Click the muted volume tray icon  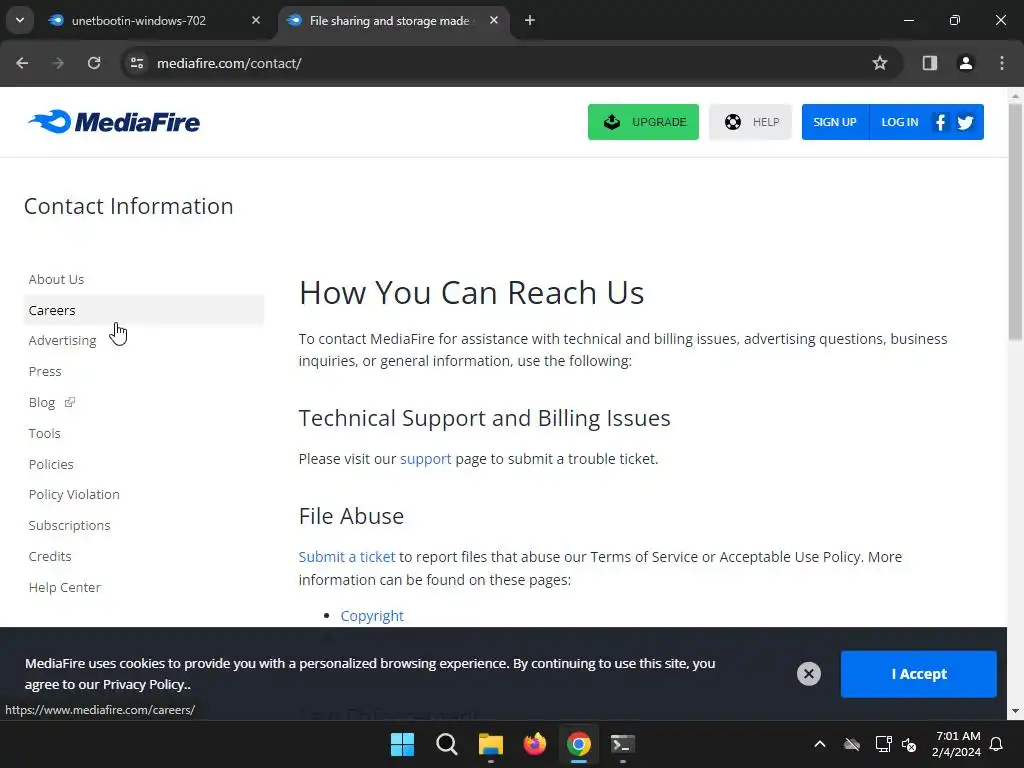(x=909, y=744)
